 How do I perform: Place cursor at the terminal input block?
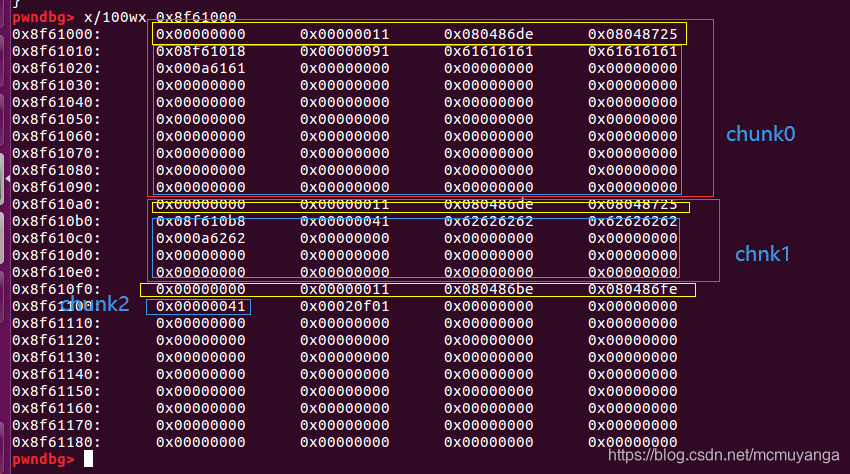(88, 459)
